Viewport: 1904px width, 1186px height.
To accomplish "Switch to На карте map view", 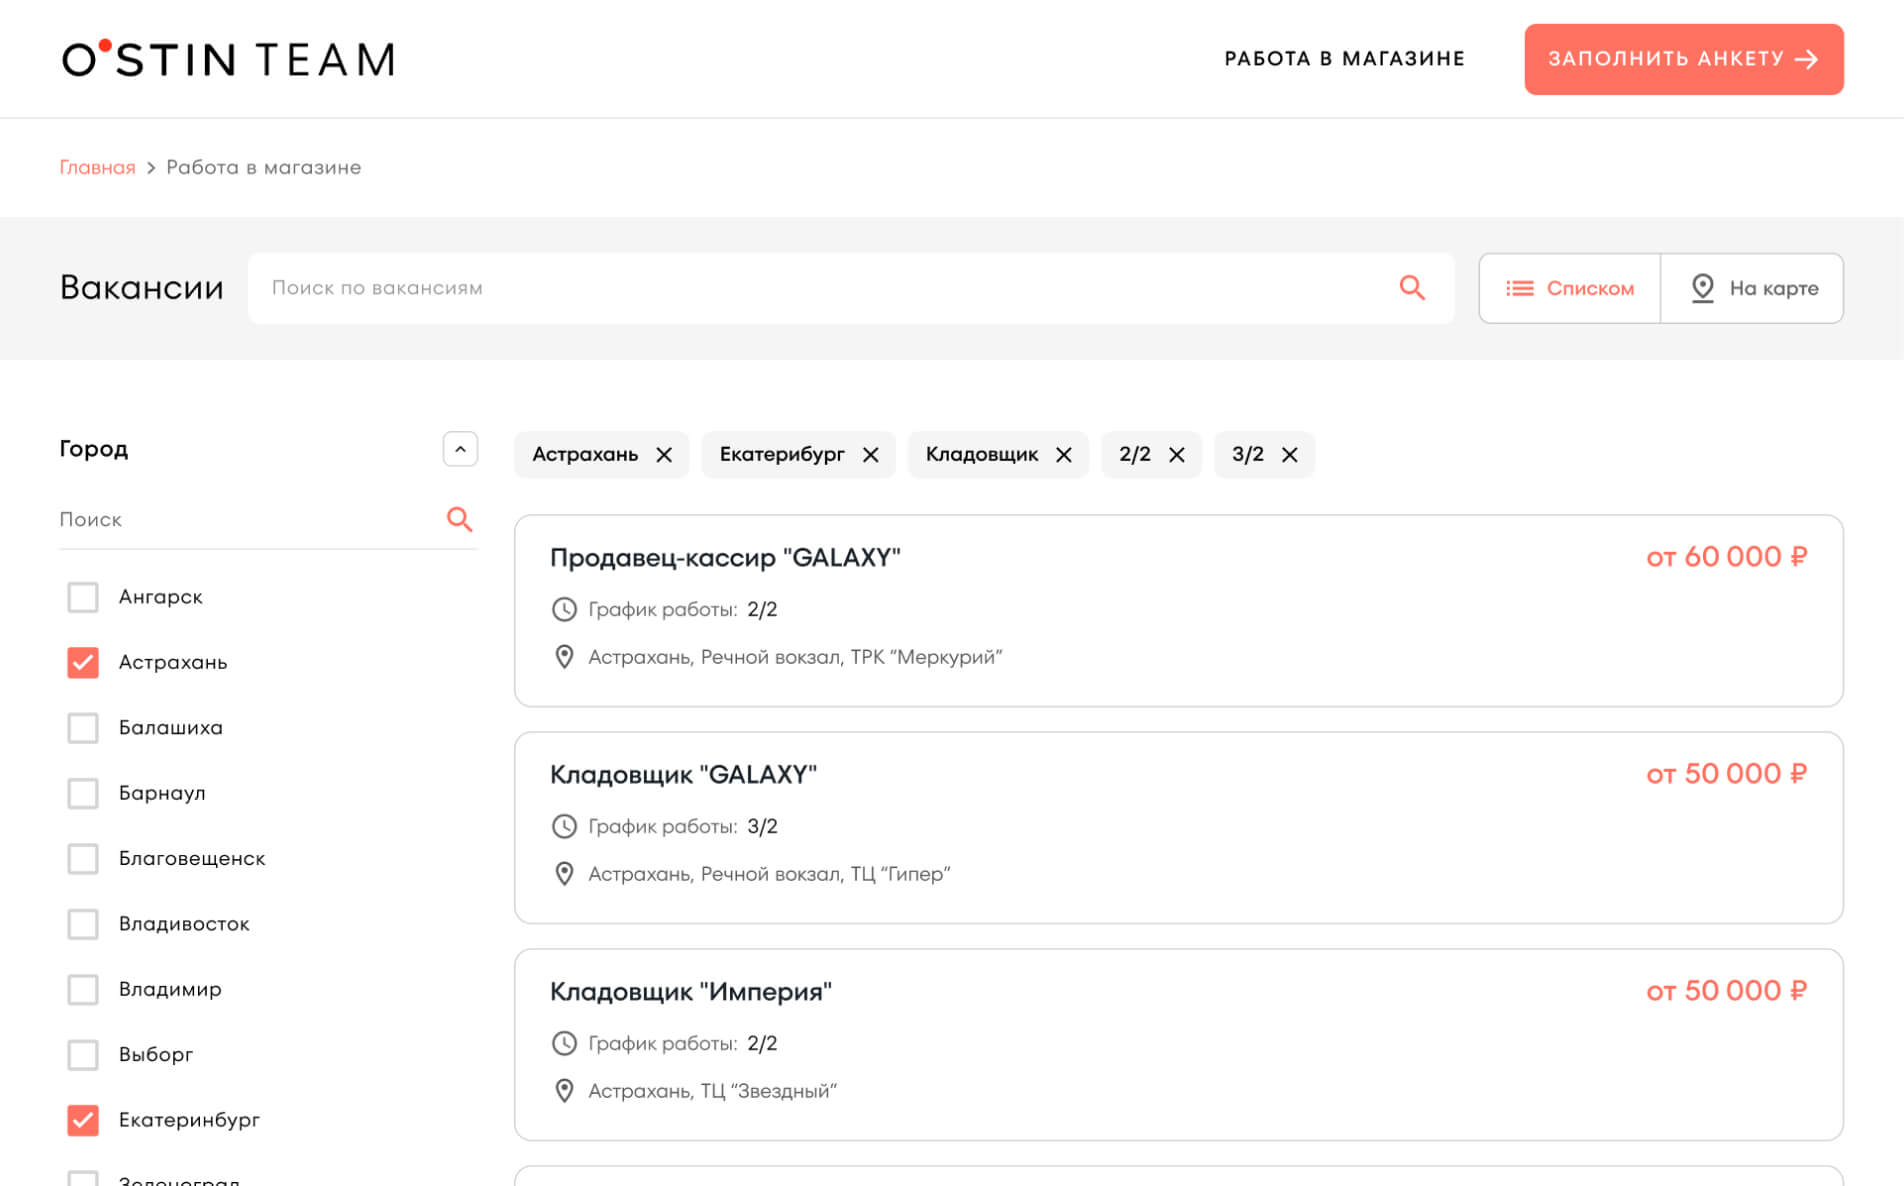I will (x=1752, y=288).
